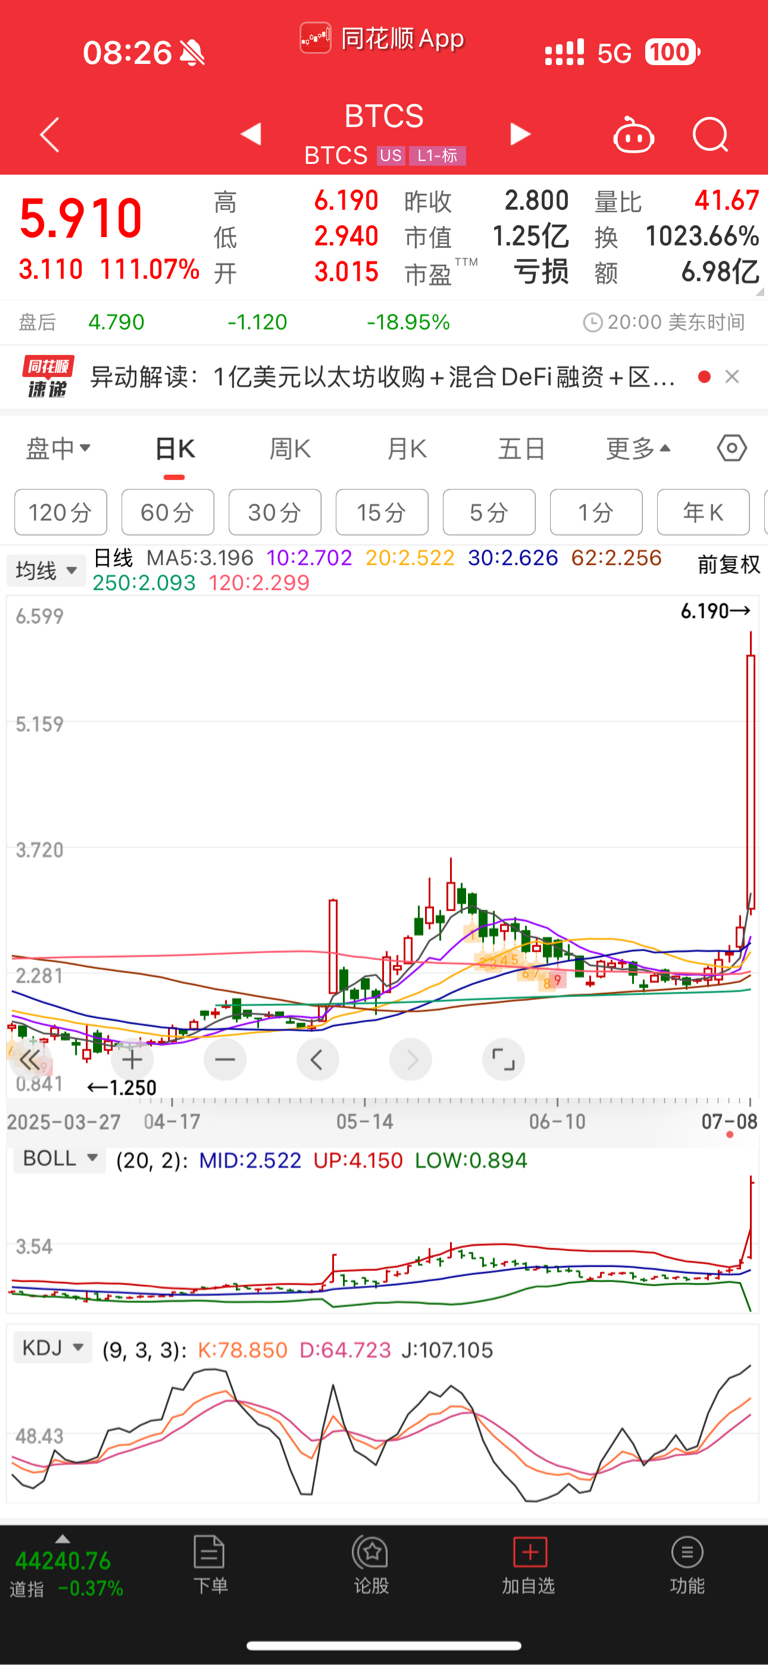Viewport: 768px width, 1665px height.
Task: Choose the 年K period button
Action: 703,513
